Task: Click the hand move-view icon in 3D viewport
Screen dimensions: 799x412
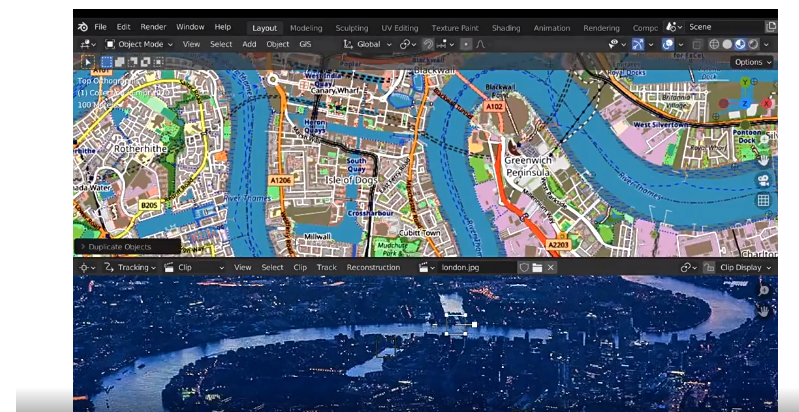Action: coord(763,160)
